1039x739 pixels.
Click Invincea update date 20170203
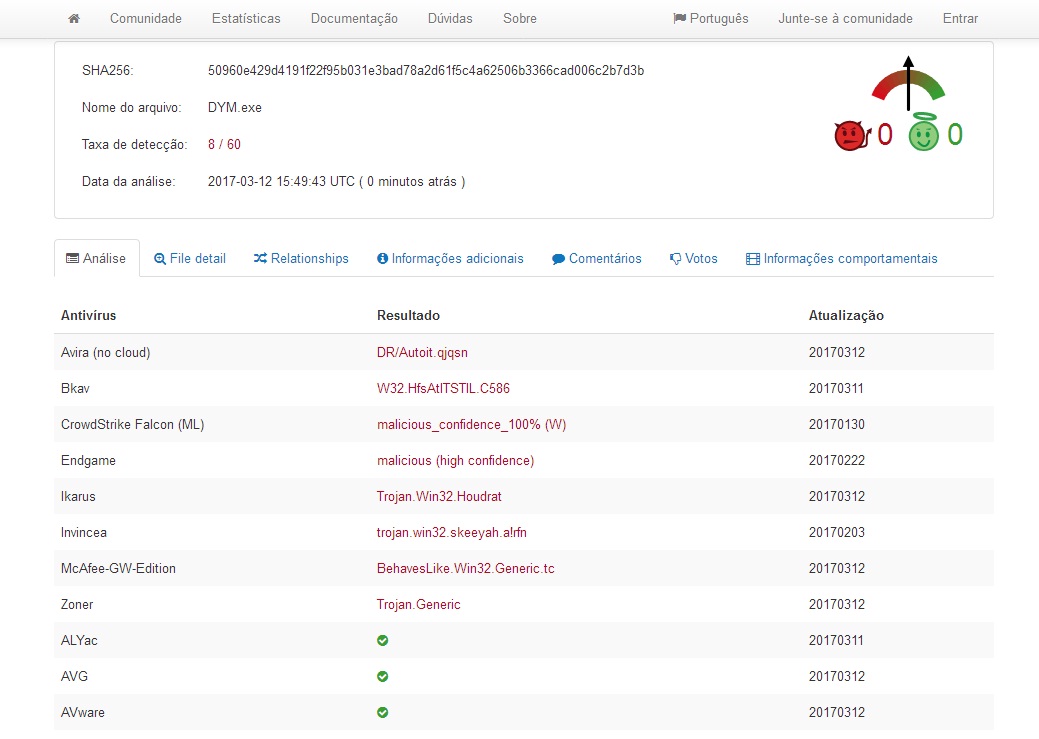tap(836, 532)
